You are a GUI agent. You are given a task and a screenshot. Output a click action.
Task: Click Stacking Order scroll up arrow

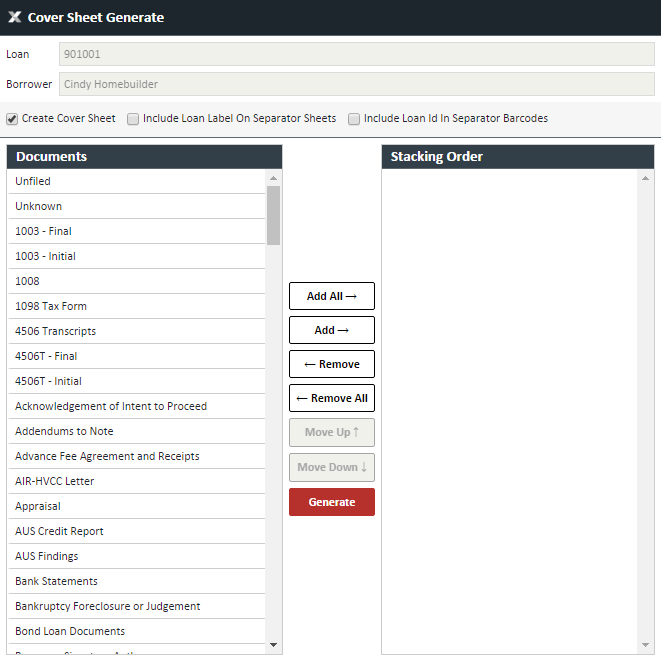coord(646,178)
